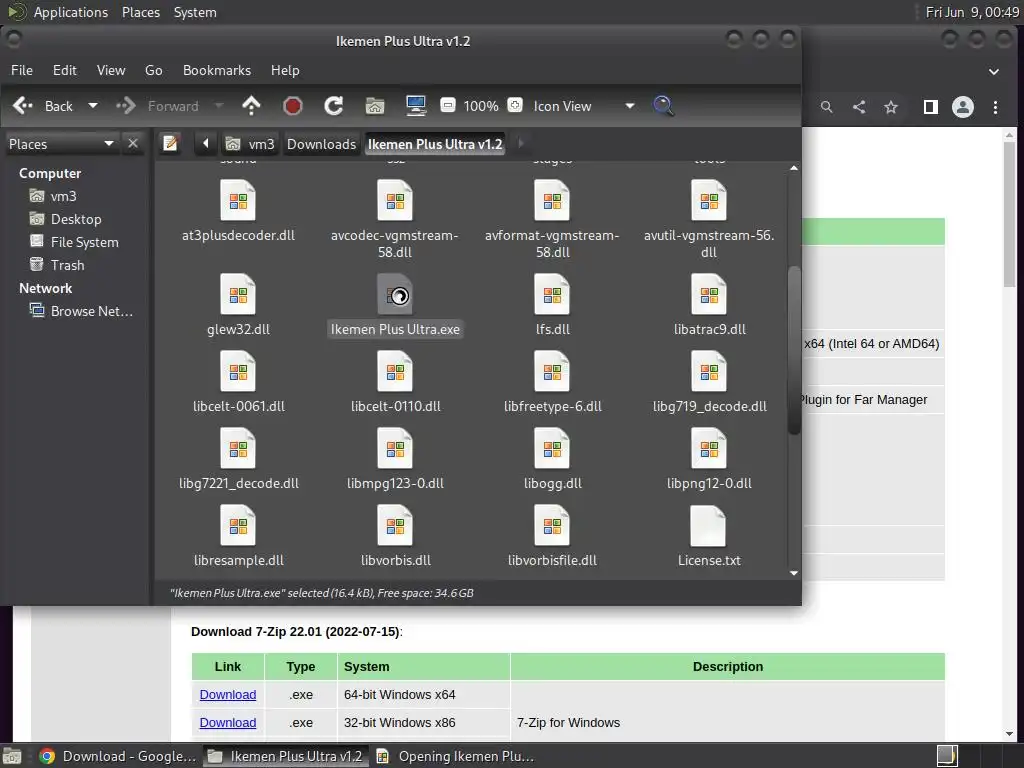Screen dimensions: 1024x768
Task: Open the Back history dropdown arrow
Action: pos(93,106)
